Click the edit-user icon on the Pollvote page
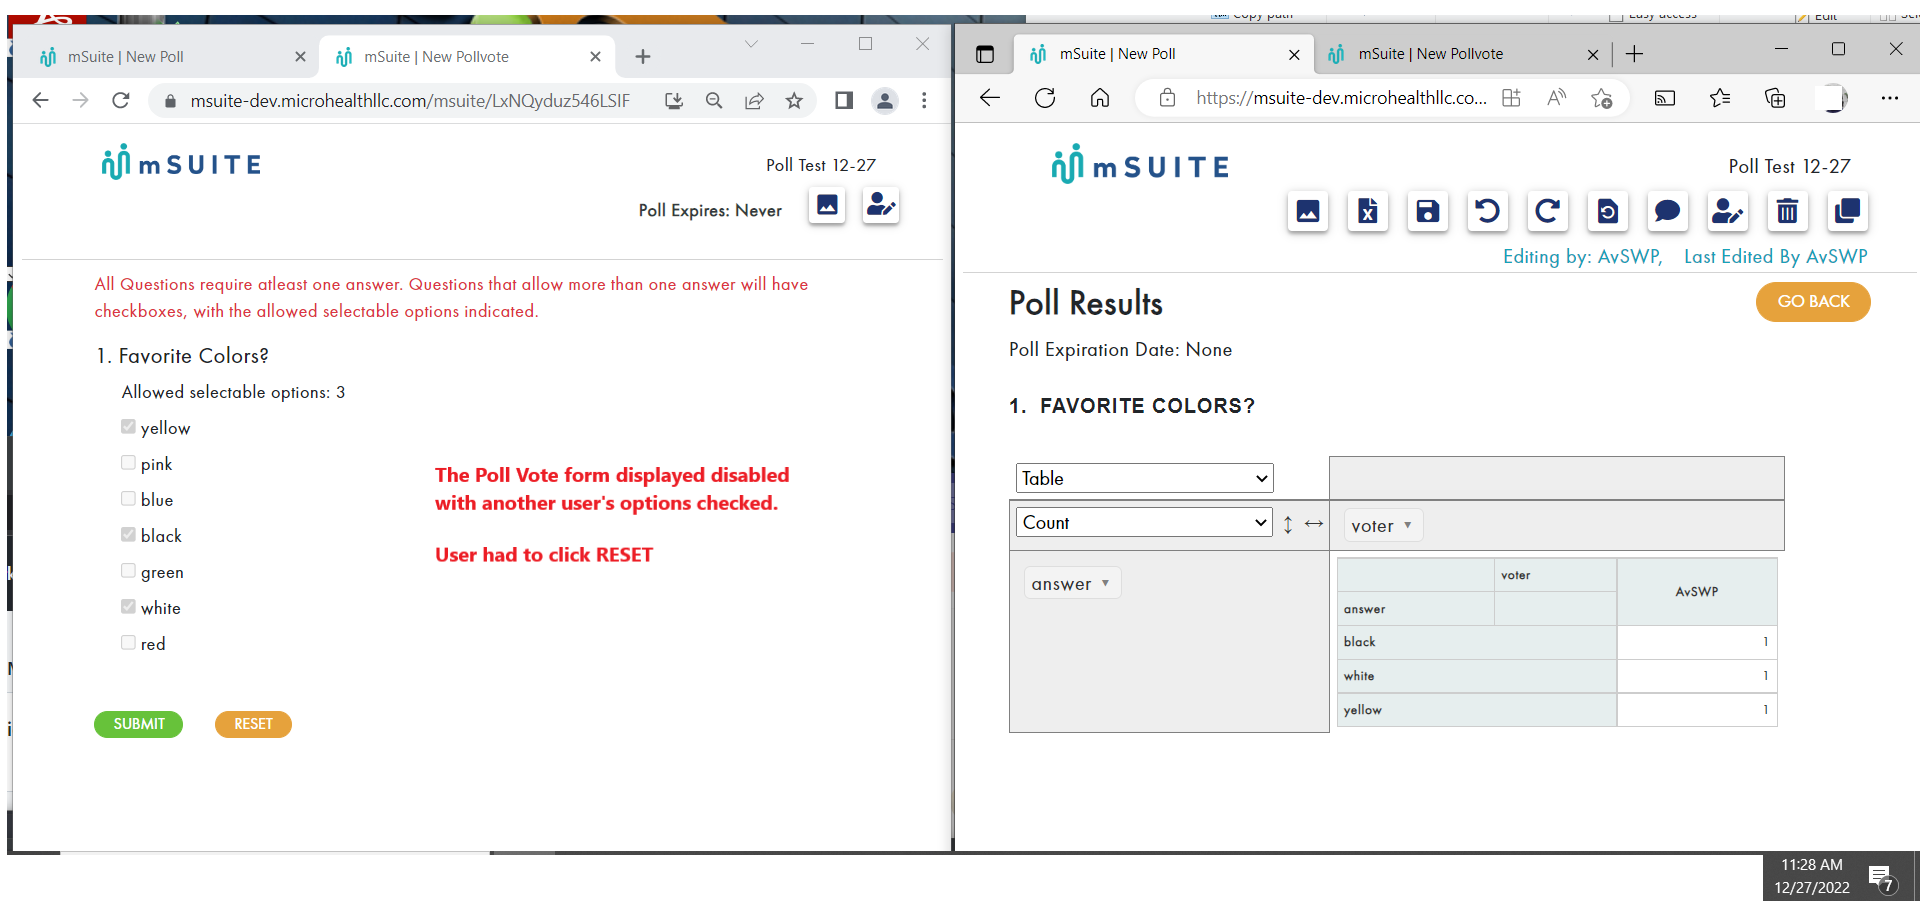This screenshot has width=1920, height=901. (880, 206)
